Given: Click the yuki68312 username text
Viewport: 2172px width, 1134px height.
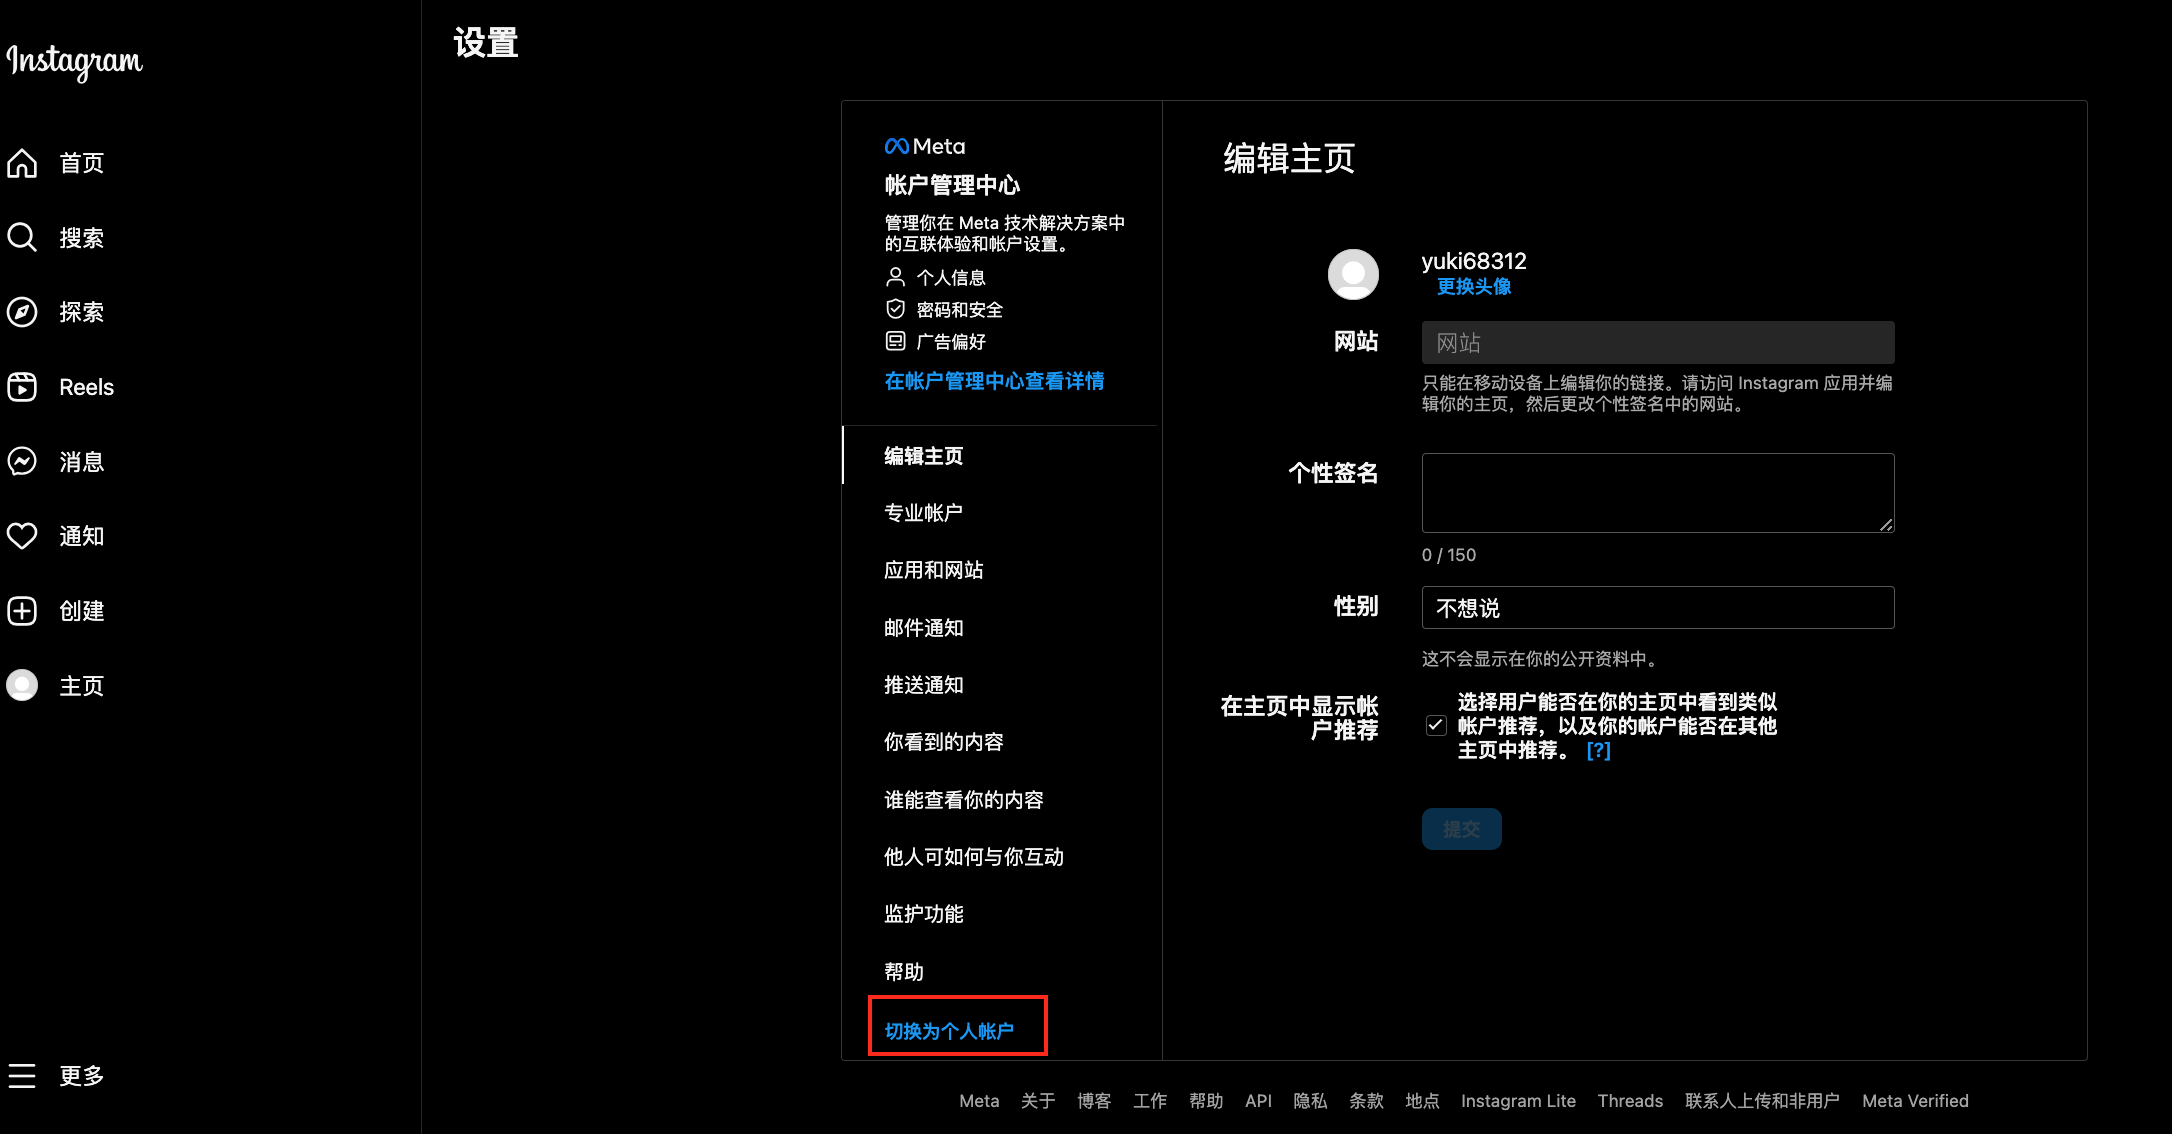Looking at the screenshot, I should tap(1474, 261).
